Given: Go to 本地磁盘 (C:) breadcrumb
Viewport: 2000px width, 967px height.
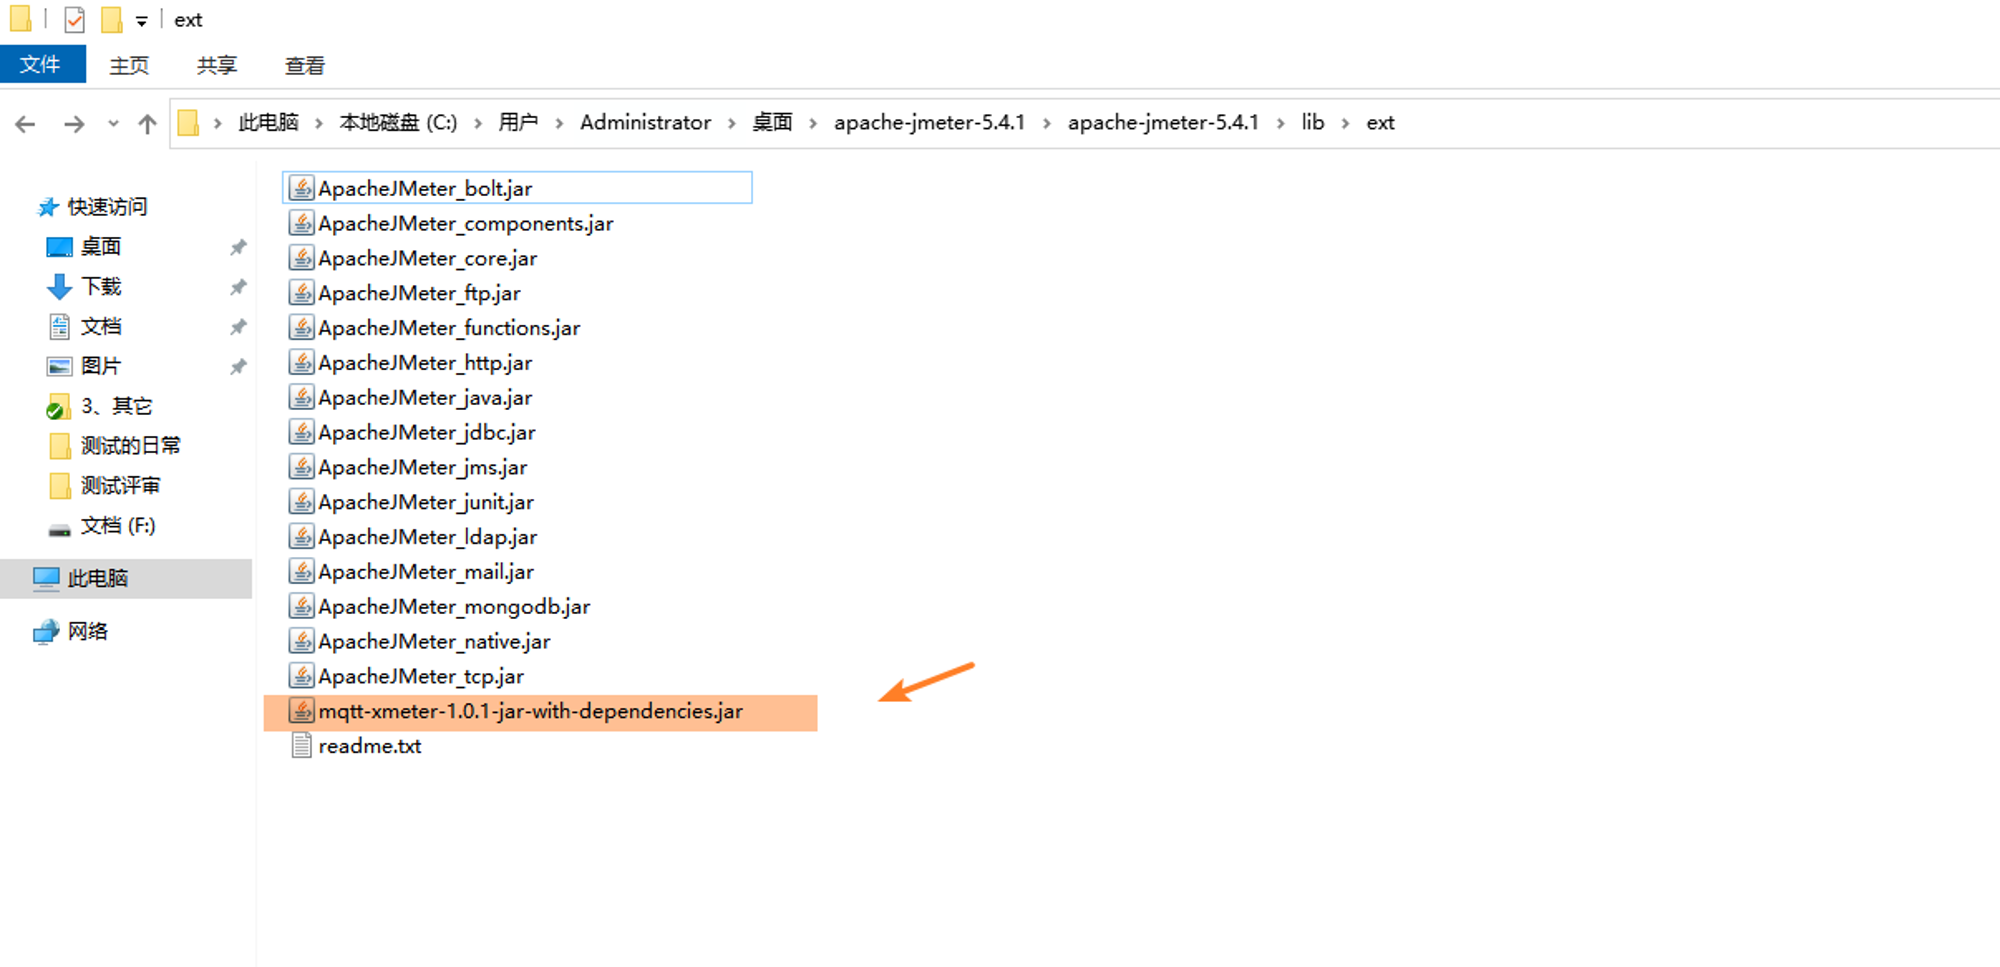Looking at the screenshot, I should tap(398, 123).
